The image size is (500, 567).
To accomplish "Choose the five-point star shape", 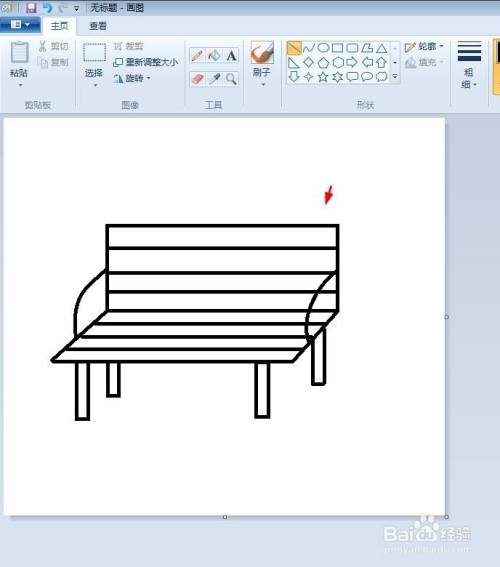I will coord(323,77).
